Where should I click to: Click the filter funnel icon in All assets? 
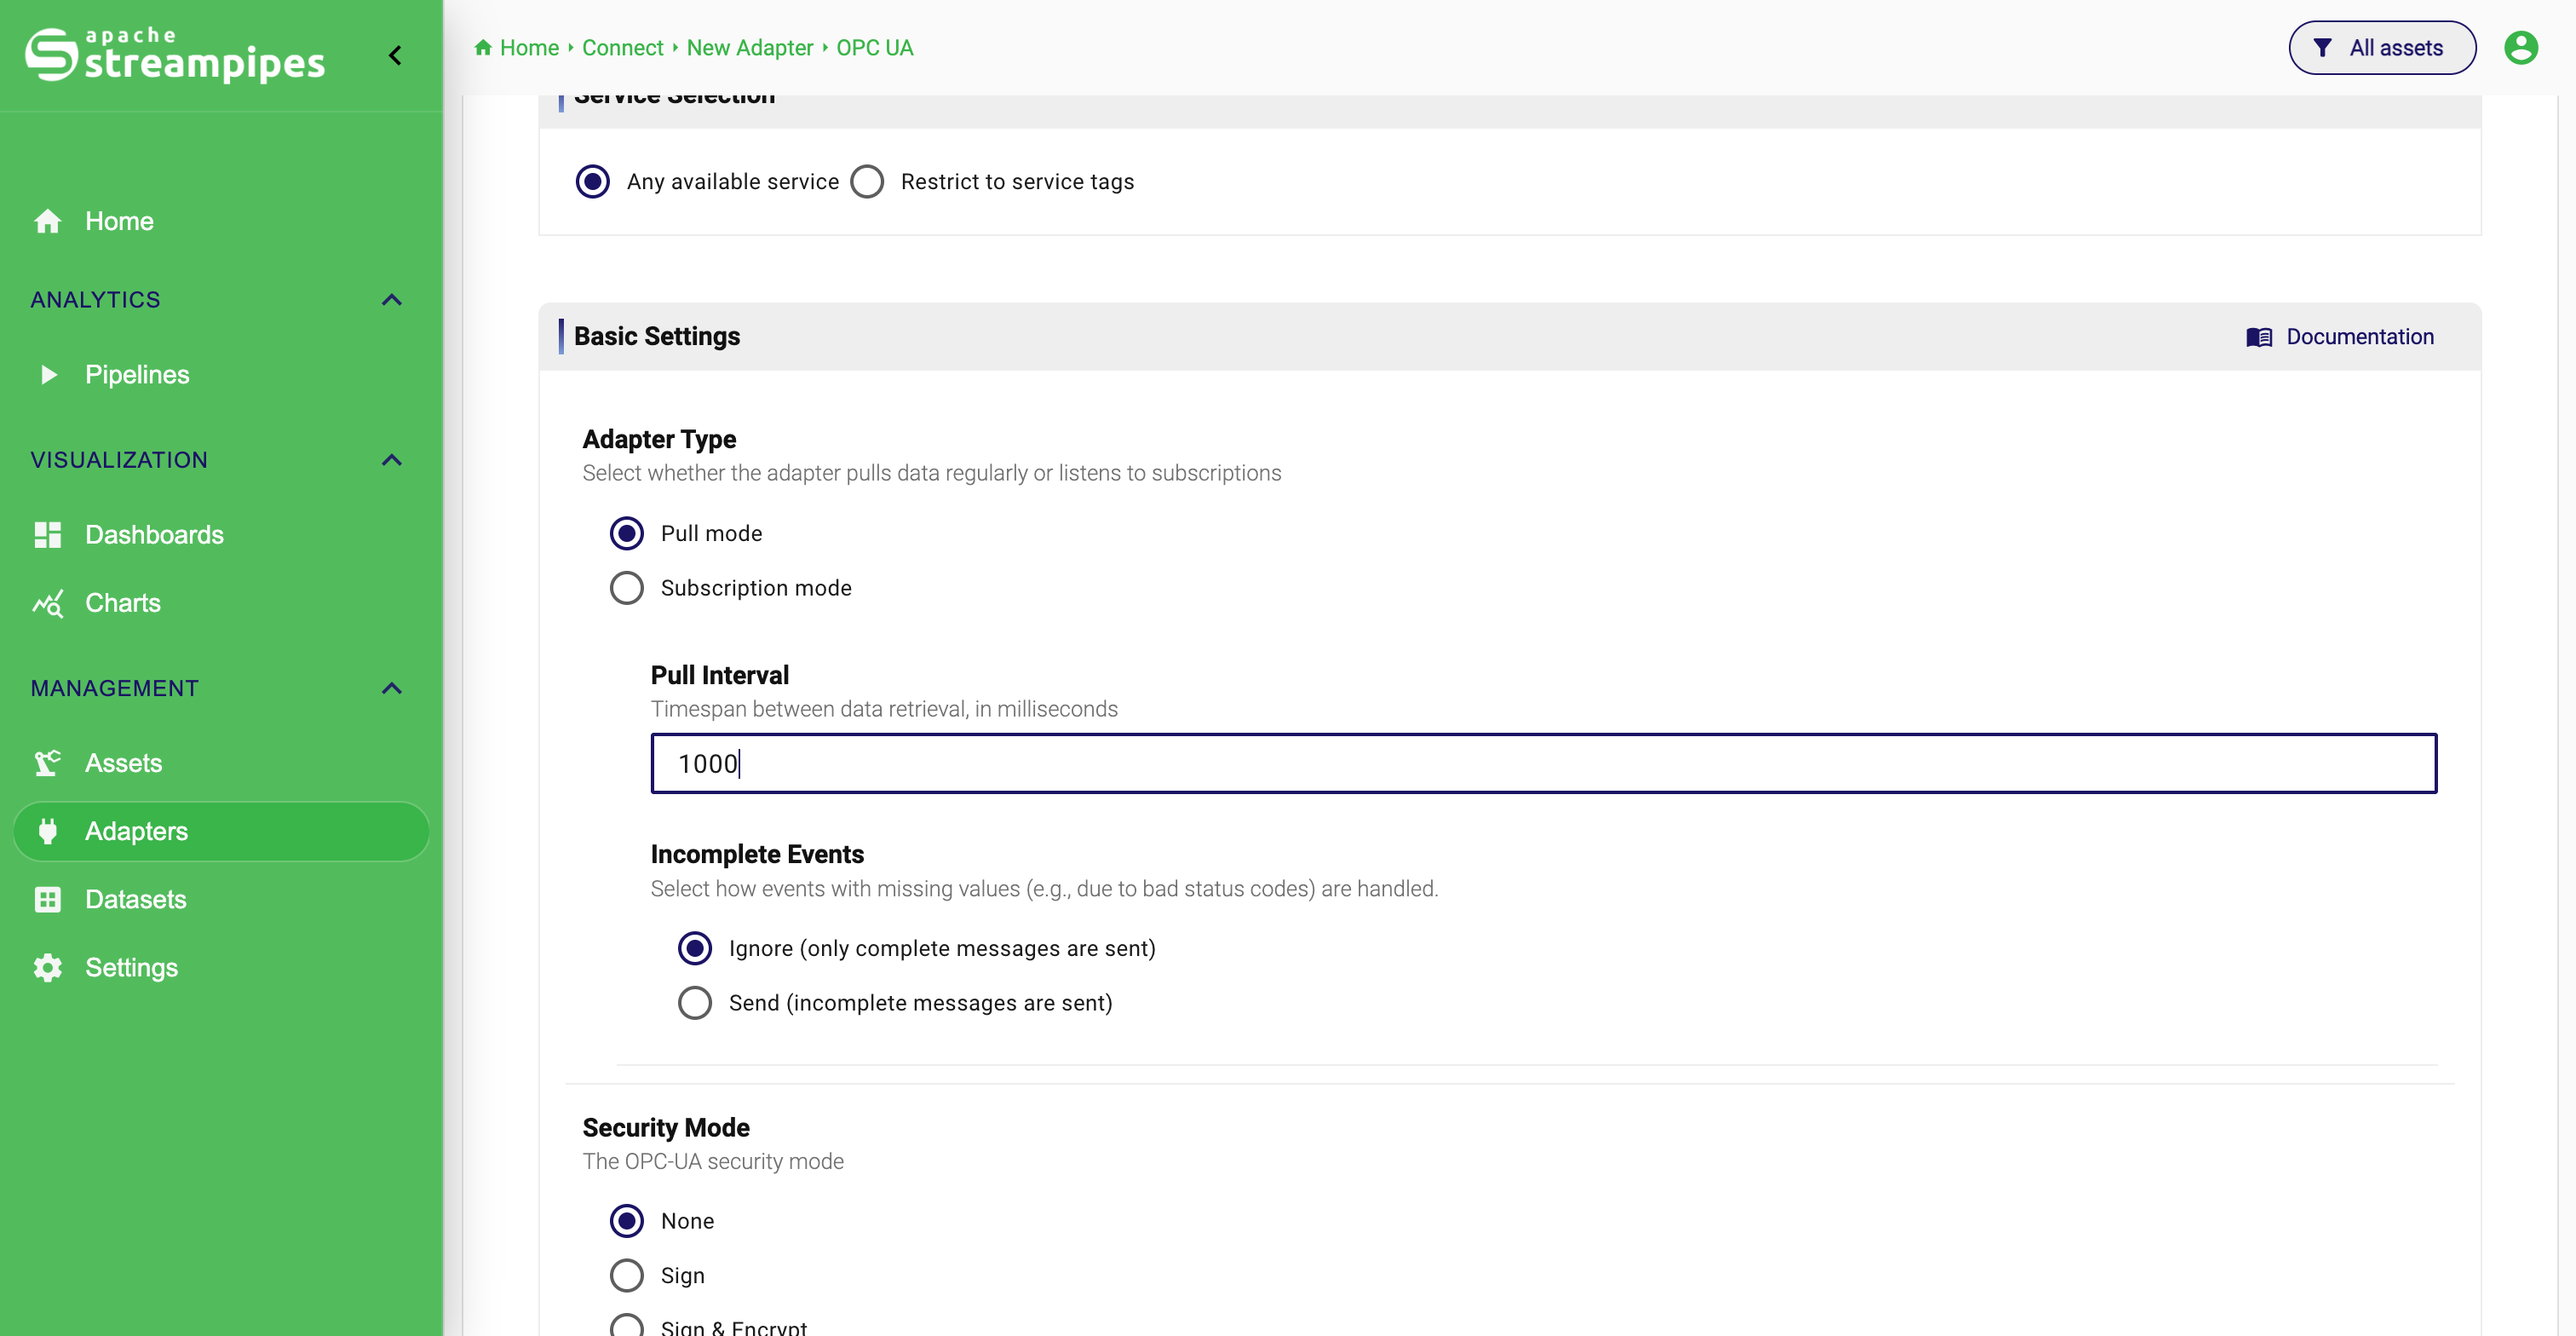(2323, 48)
